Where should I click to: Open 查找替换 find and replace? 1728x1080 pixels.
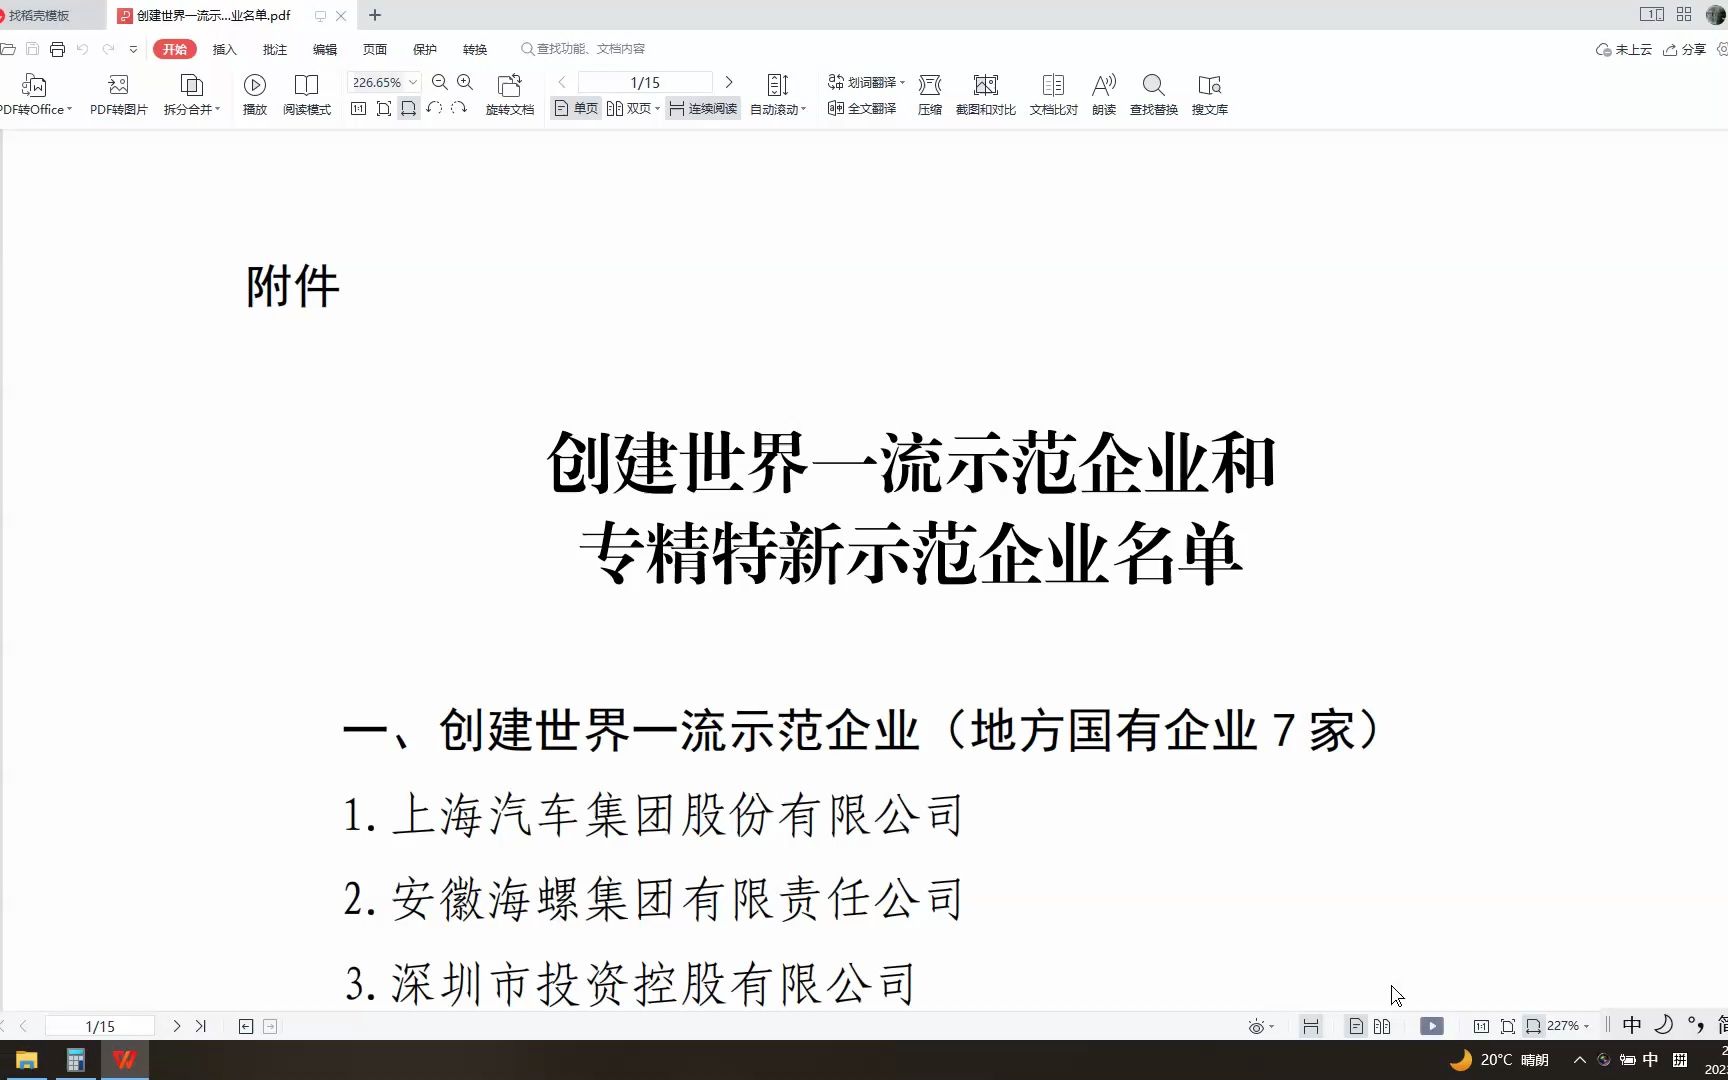point(1154,95)
